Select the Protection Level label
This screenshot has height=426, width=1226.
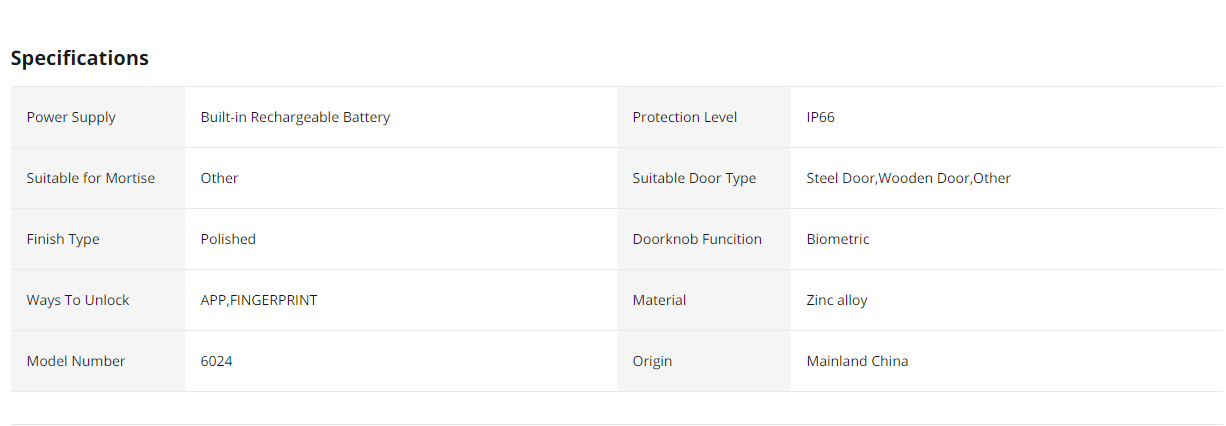point(685,117)
